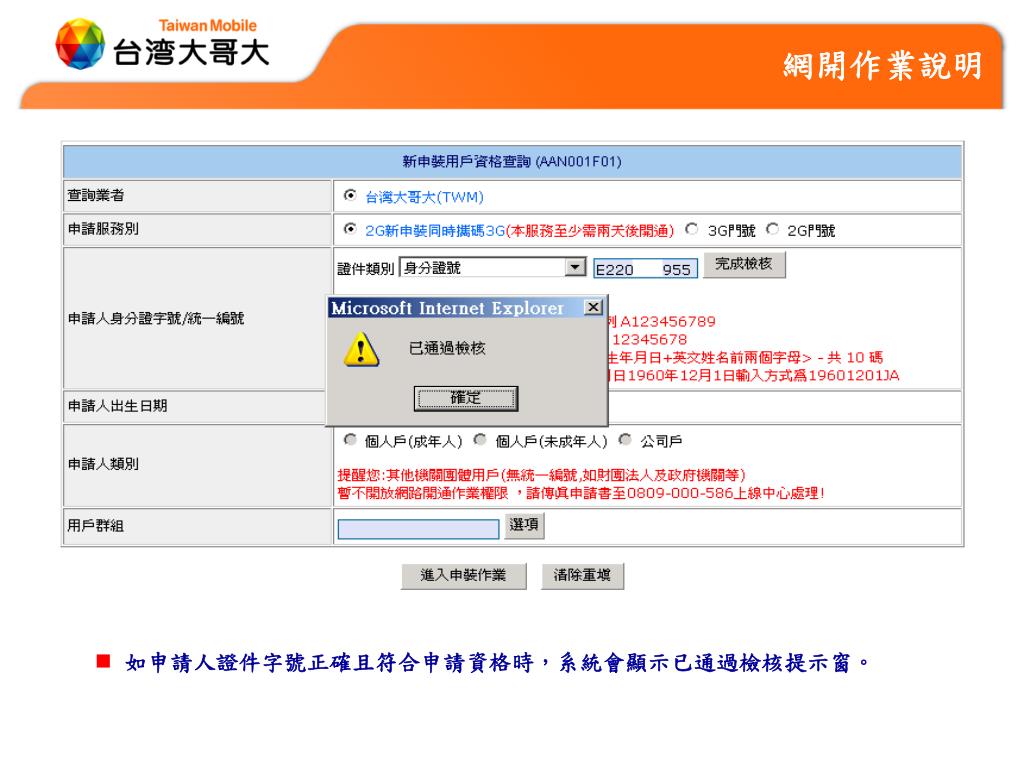Viewport: 1024px width, 768px height.
Task: Click the Microsoft Internet Explorer title bar
Action: (x=466, y=307)
